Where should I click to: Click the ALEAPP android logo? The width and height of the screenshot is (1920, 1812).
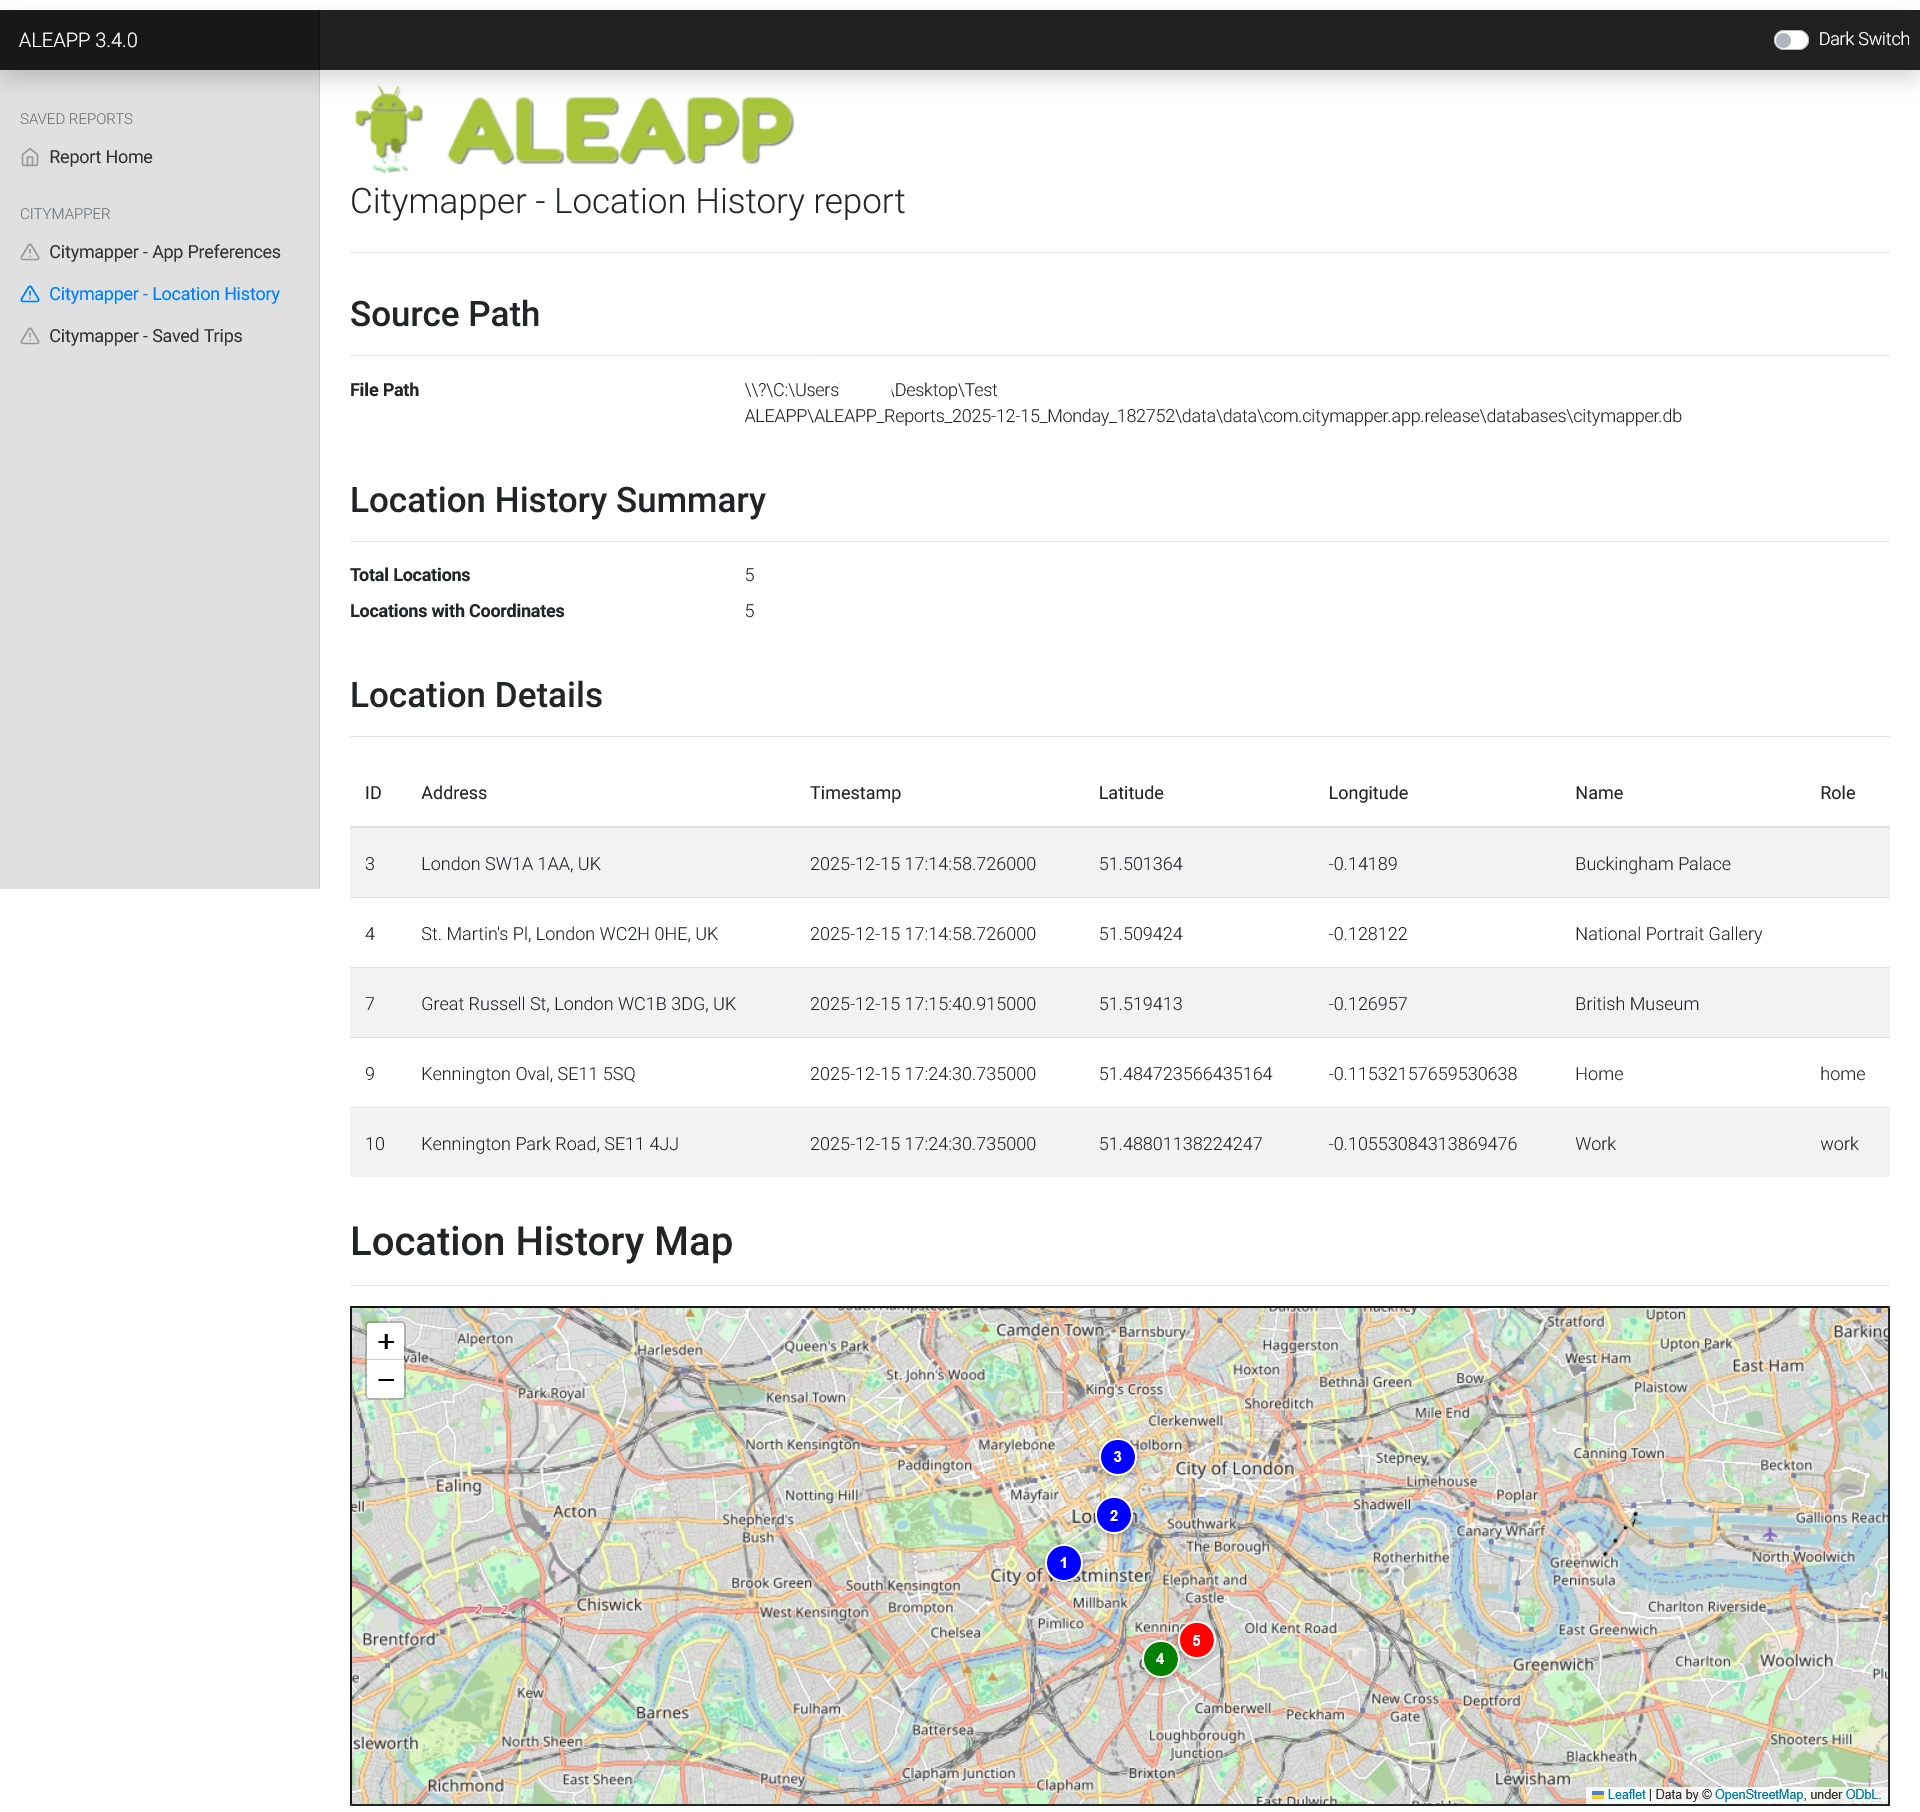(x=389, y=128)
